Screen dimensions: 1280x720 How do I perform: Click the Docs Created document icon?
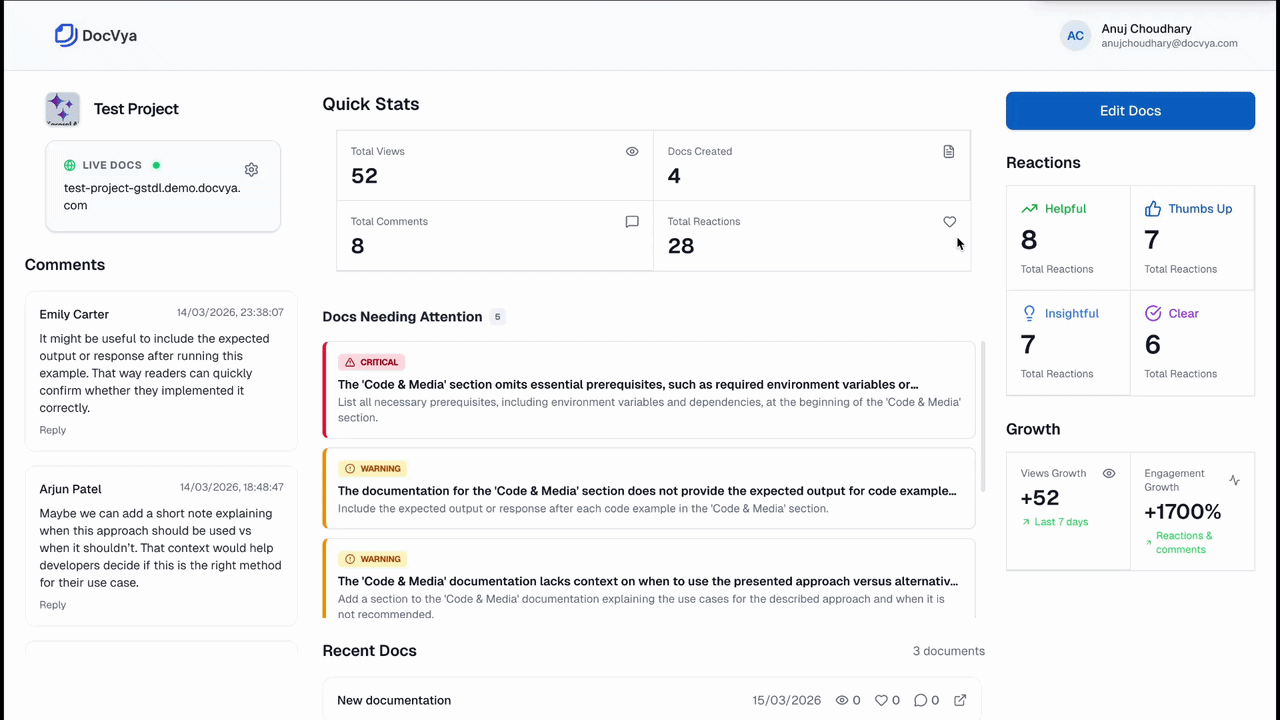pyautogui.click(x=948, y=151)
